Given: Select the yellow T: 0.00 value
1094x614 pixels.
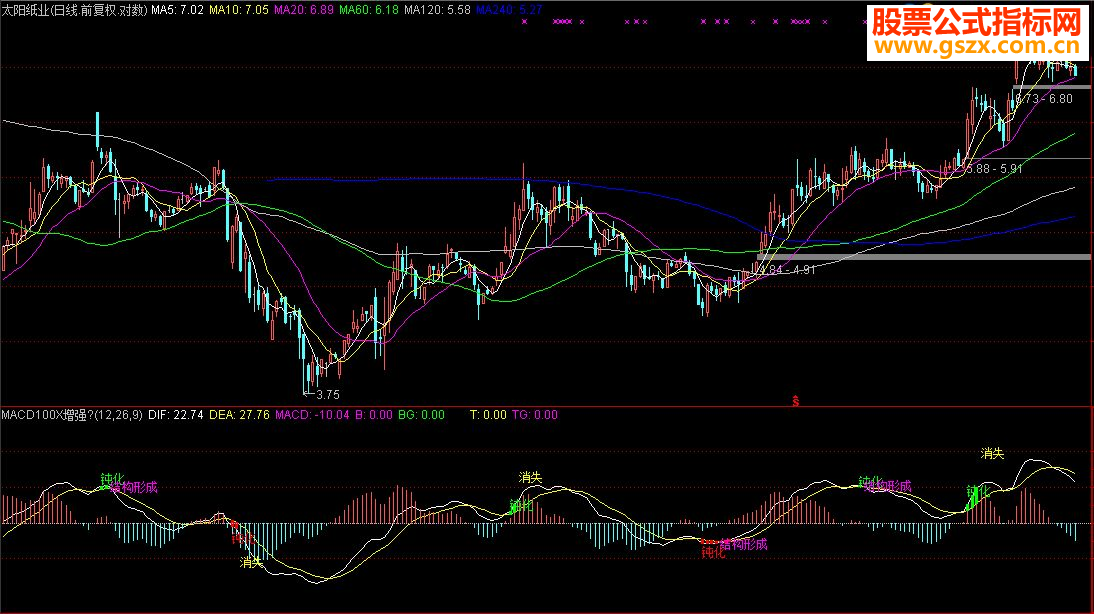Looking at the screenshot, I should tap(488, 415).
